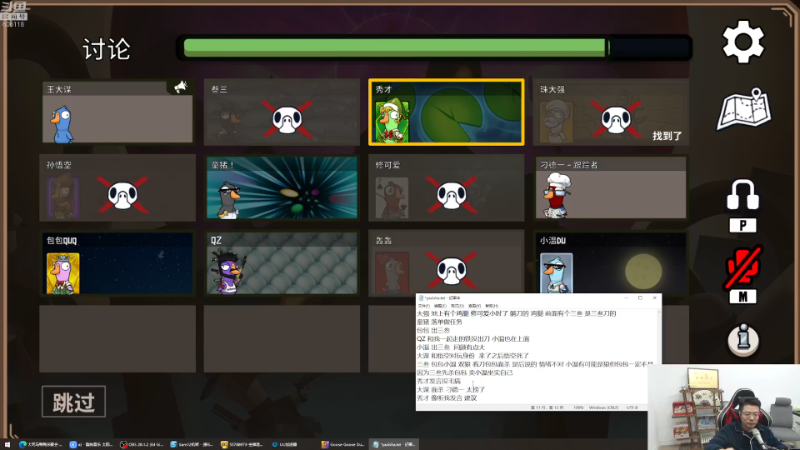Open the map icon
The width and height of the screenshot is (800, 450).
744,110
